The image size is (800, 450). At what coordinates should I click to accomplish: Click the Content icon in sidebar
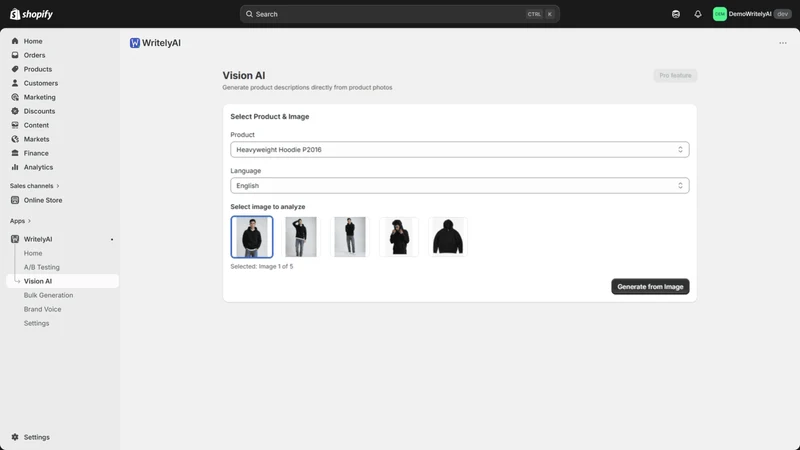(15, 125)
